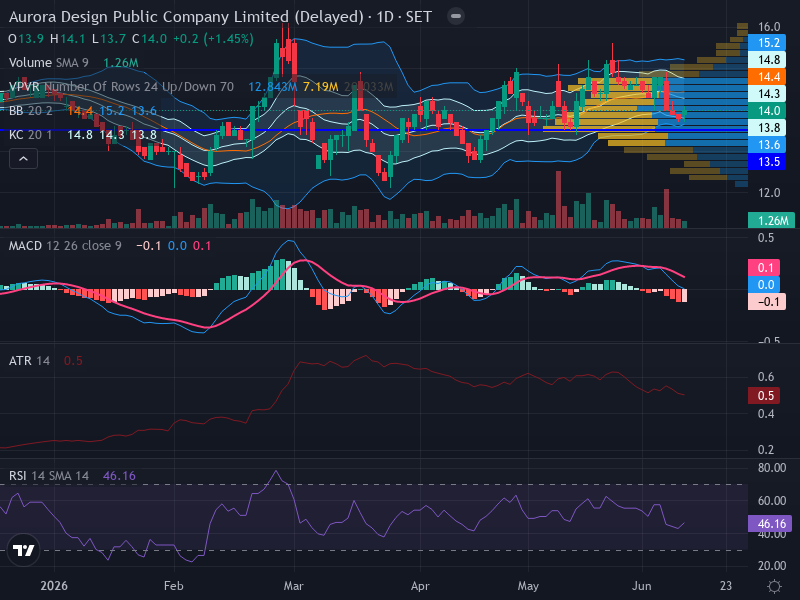Click the 14.3 price scale label
The height and width of the screenshot is (600, 800).
pyautogui.click(x=767, y=94)
